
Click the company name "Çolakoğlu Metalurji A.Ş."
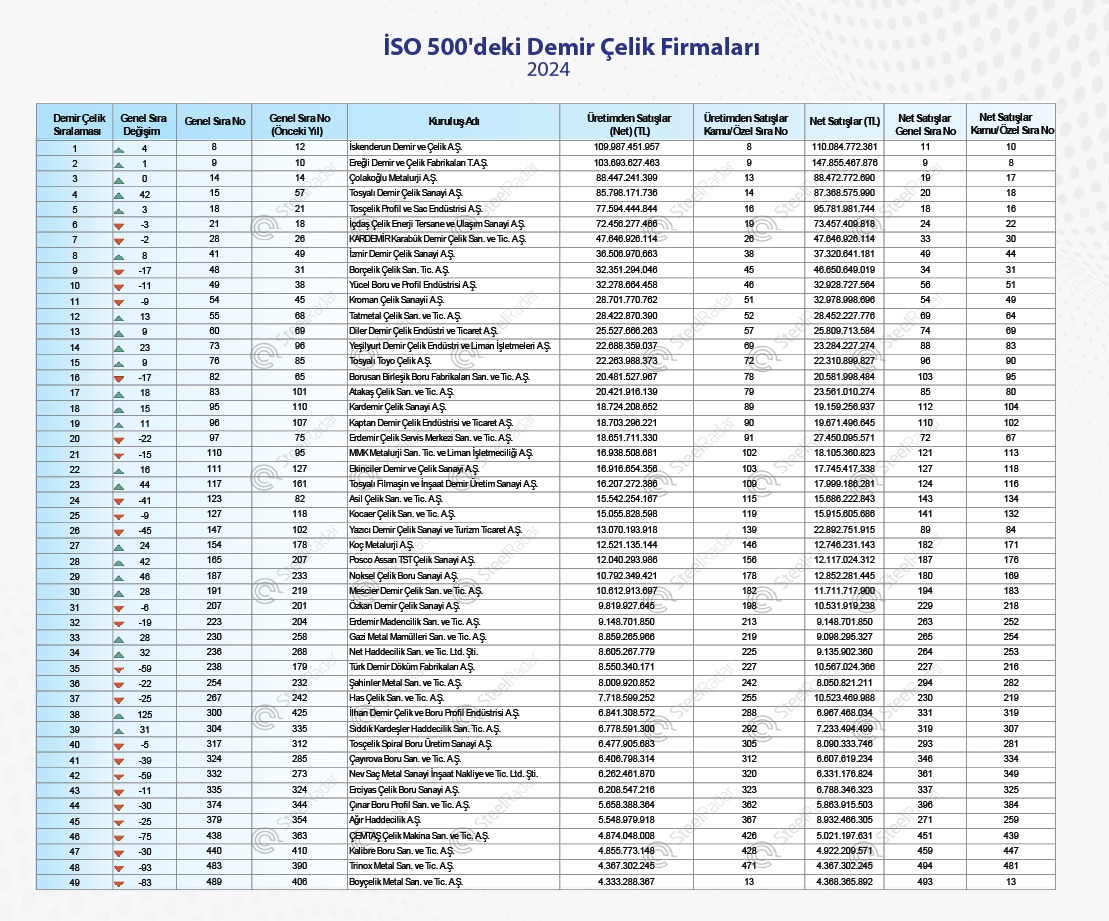393,178
